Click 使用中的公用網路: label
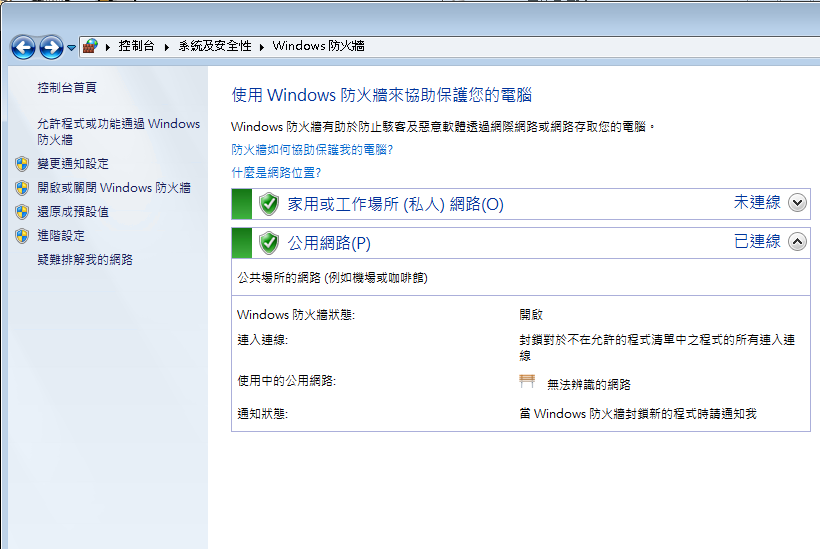Viewport: 820px width, 549px height. pos(287,381)
